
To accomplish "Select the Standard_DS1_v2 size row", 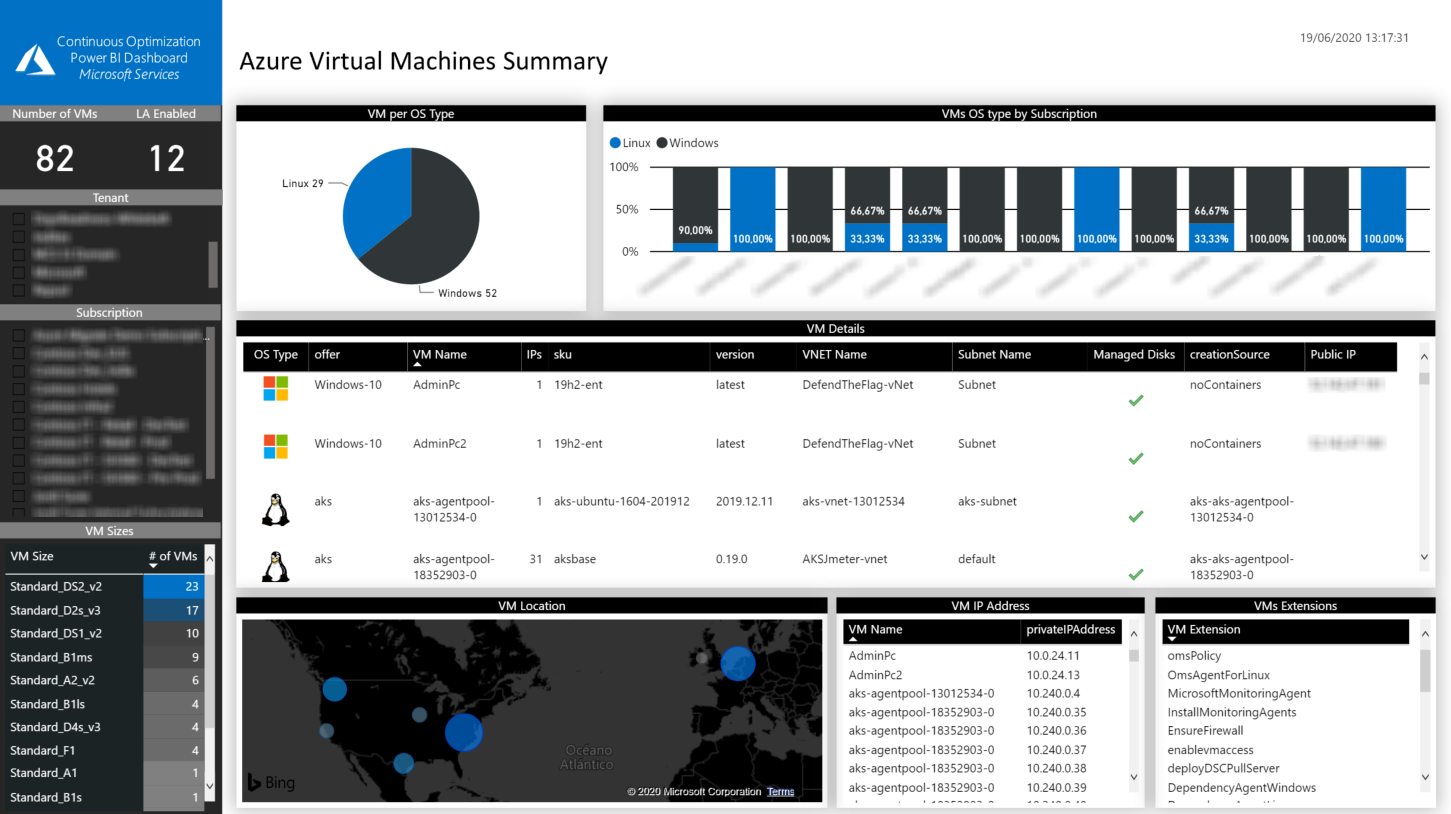I will [x=104, y=633].
